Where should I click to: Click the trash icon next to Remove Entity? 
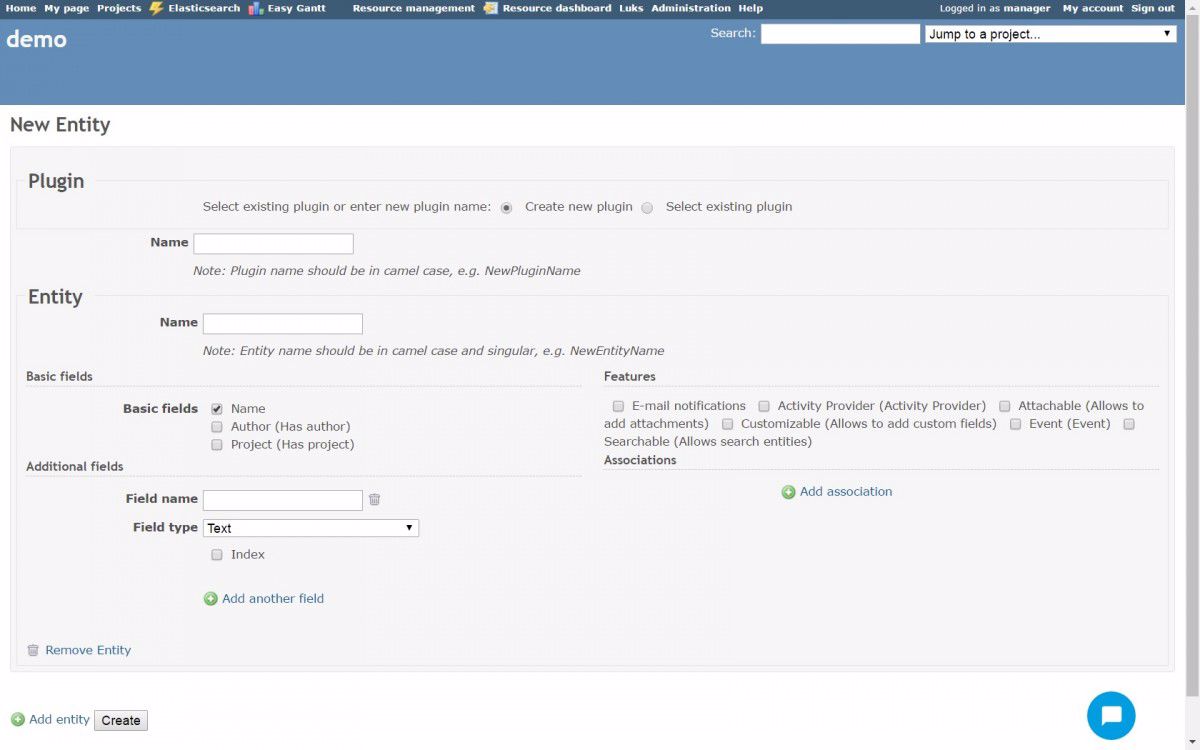tap(33, 650)
